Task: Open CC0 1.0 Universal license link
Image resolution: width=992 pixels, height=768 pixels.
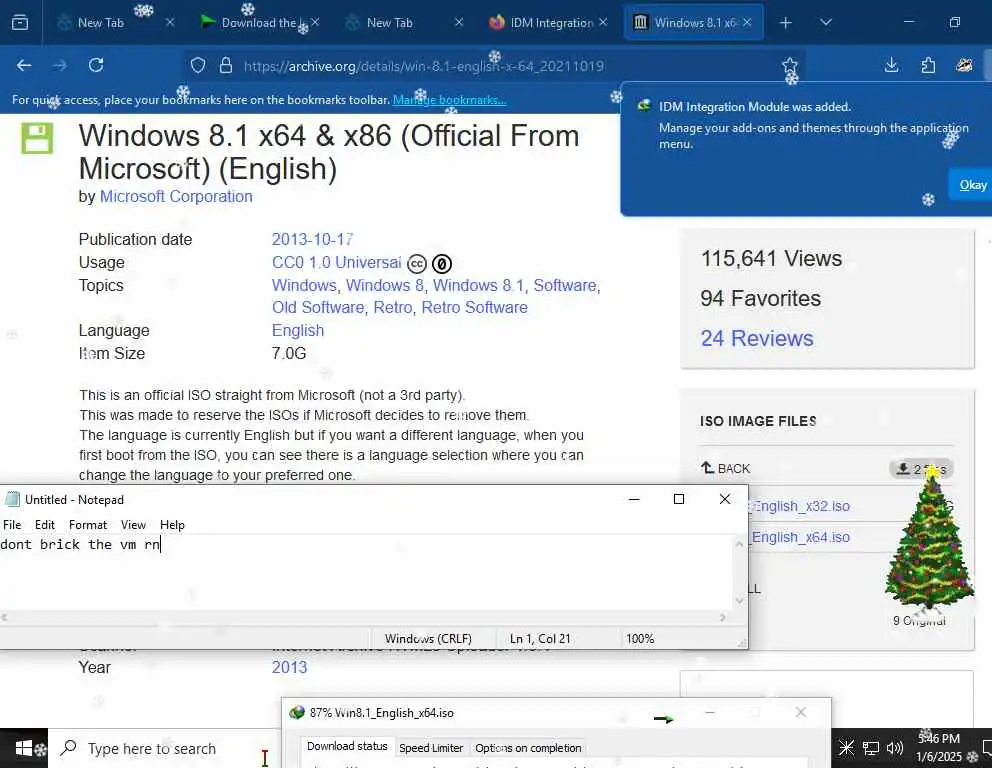Action: [x=337, y=263]
